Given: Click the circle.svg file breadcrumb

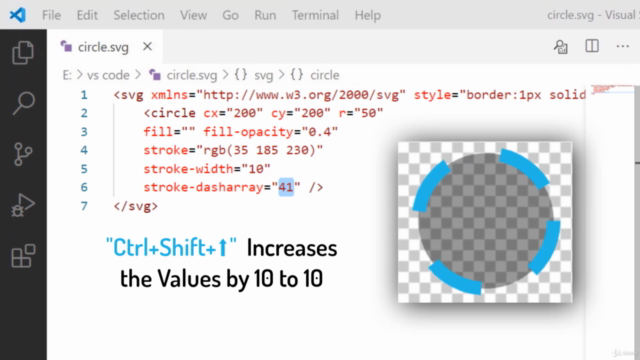Looking at the screenshot, I should click(x=183, y=75).
